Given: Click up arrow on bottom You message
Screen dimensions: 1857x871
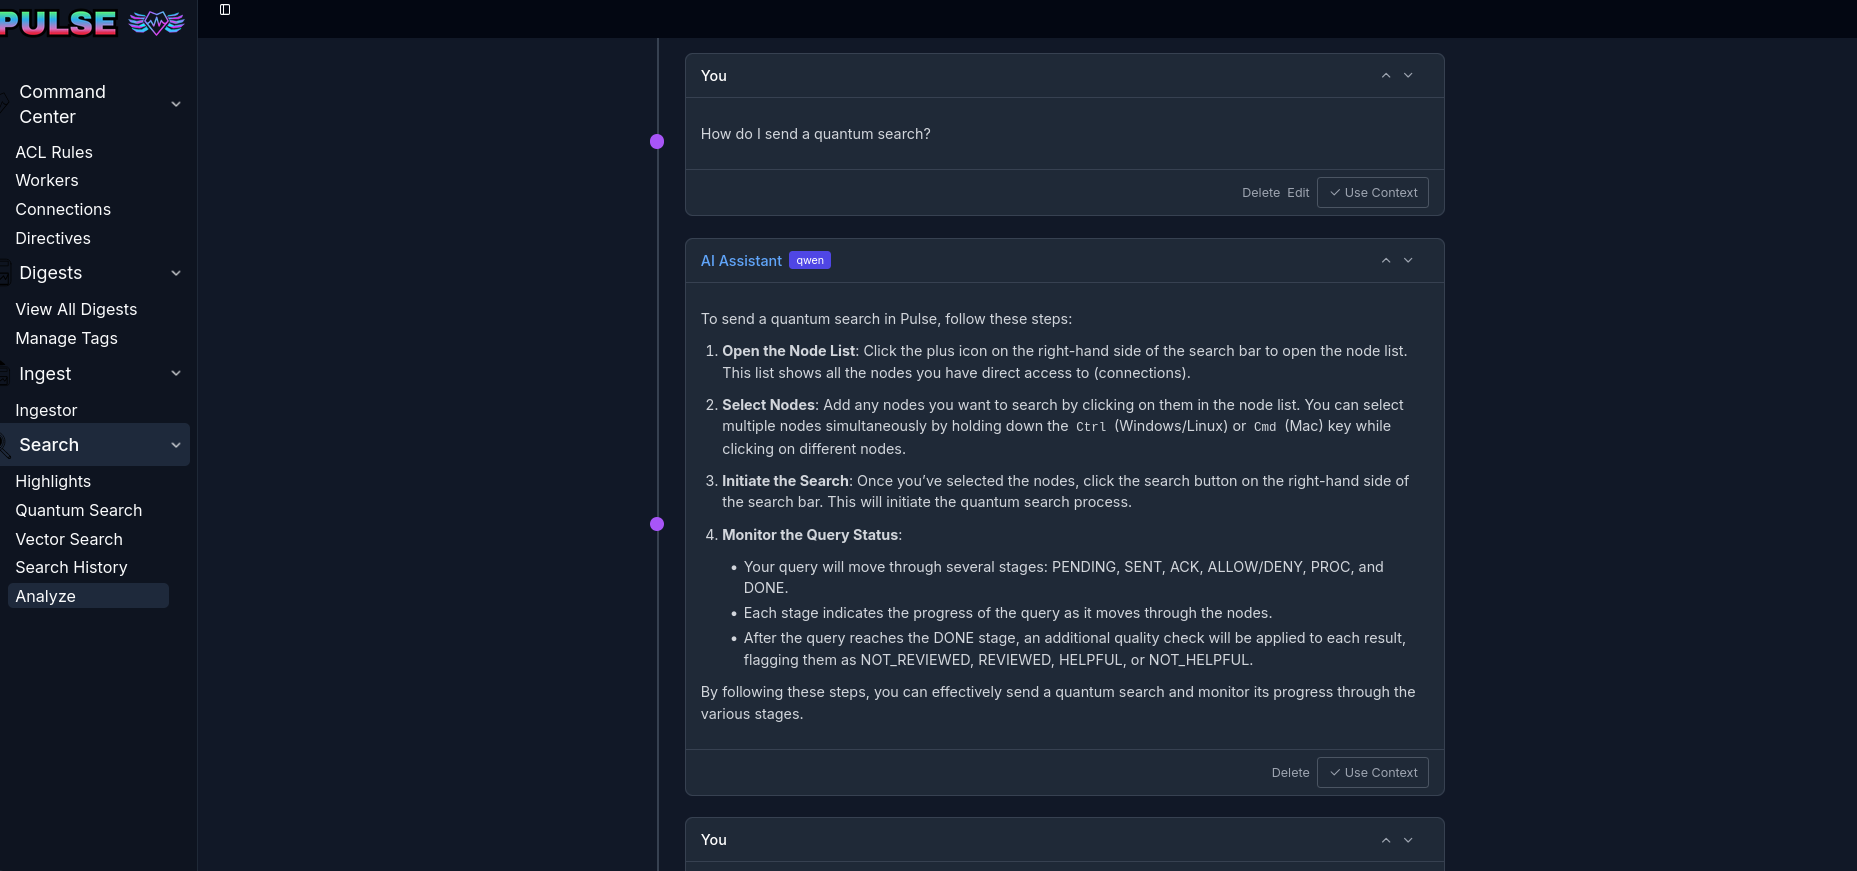Looking at the screenshot, I should click(1386, 841).
